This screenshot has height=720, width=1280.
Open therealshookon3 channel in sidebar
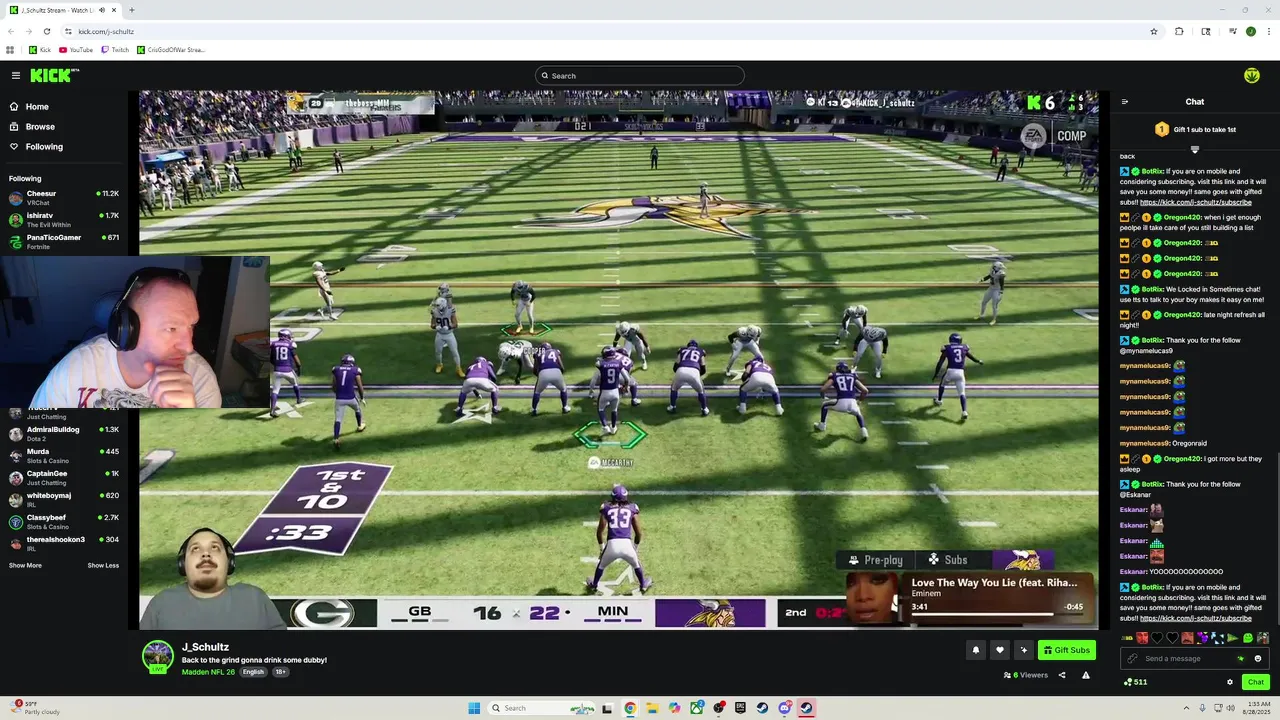point(62,543)
